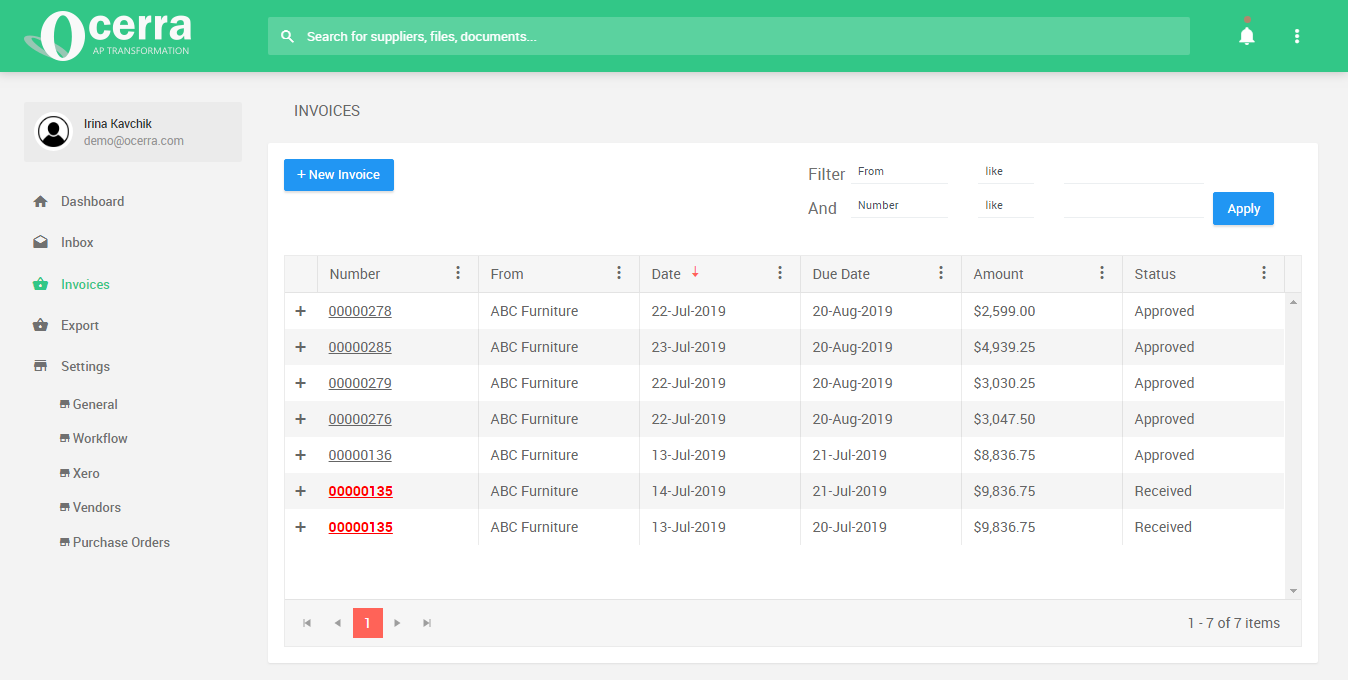Open the top-right vertical dots menu
This screenshot has height=680, width=1348.
pyautogui.click(x=1297, y=36)
